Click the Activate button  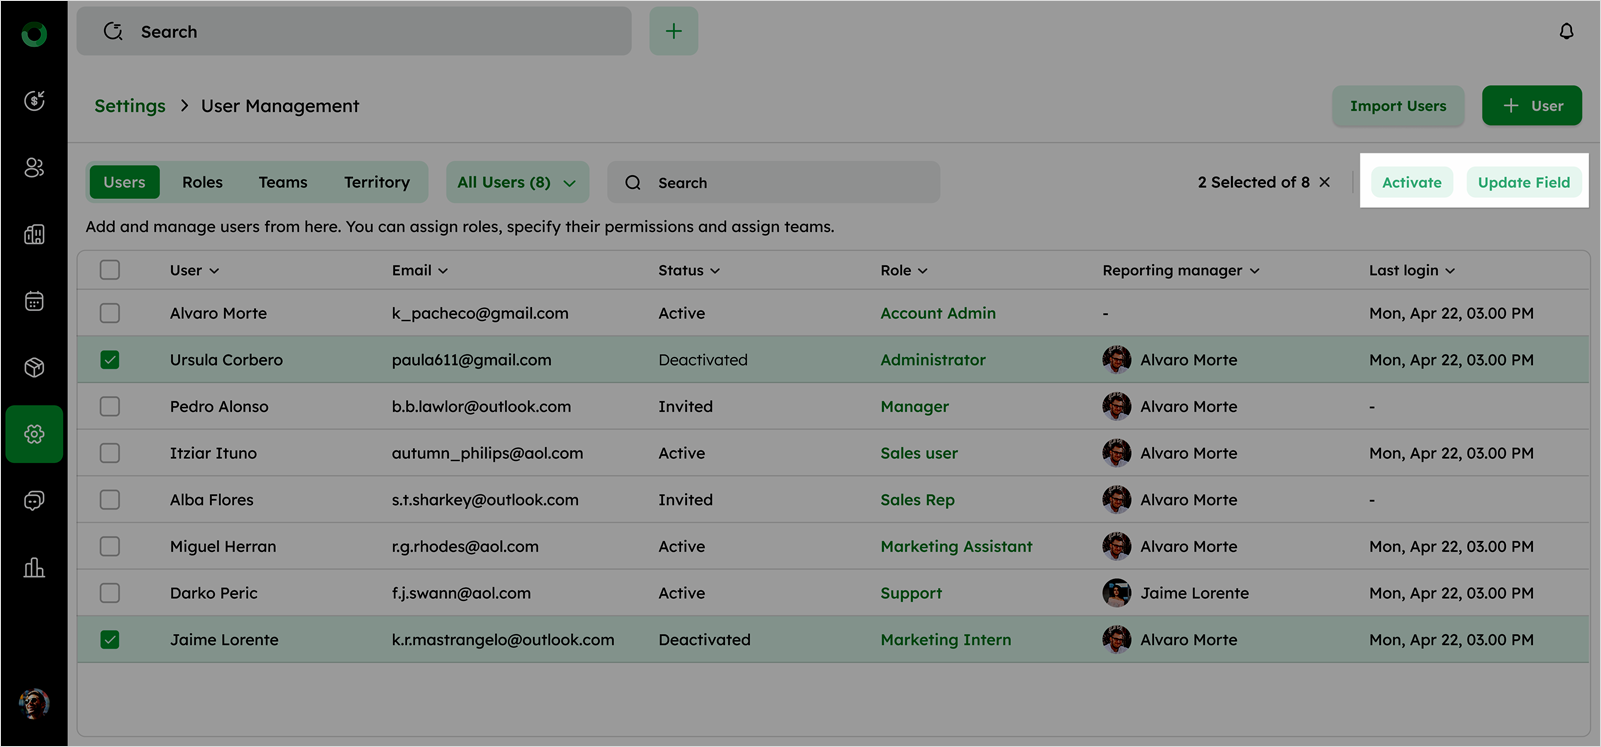[1411, 182]
